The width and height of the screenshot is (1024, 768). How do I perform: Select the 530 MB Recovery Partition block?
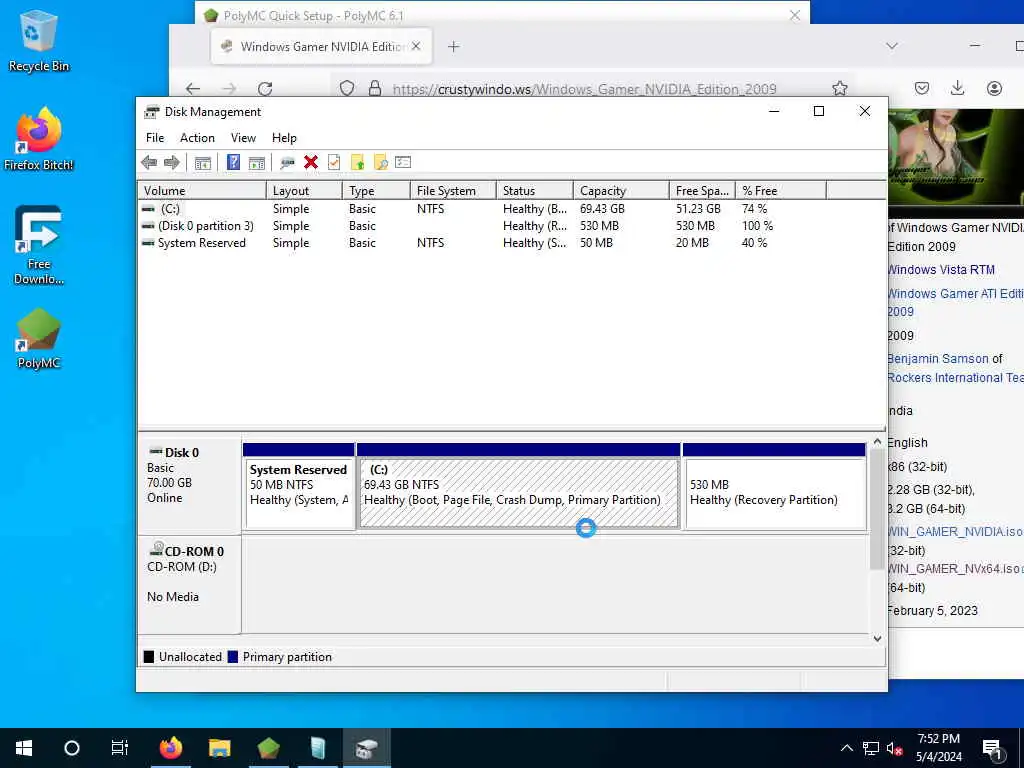click(x=775, y=487)
